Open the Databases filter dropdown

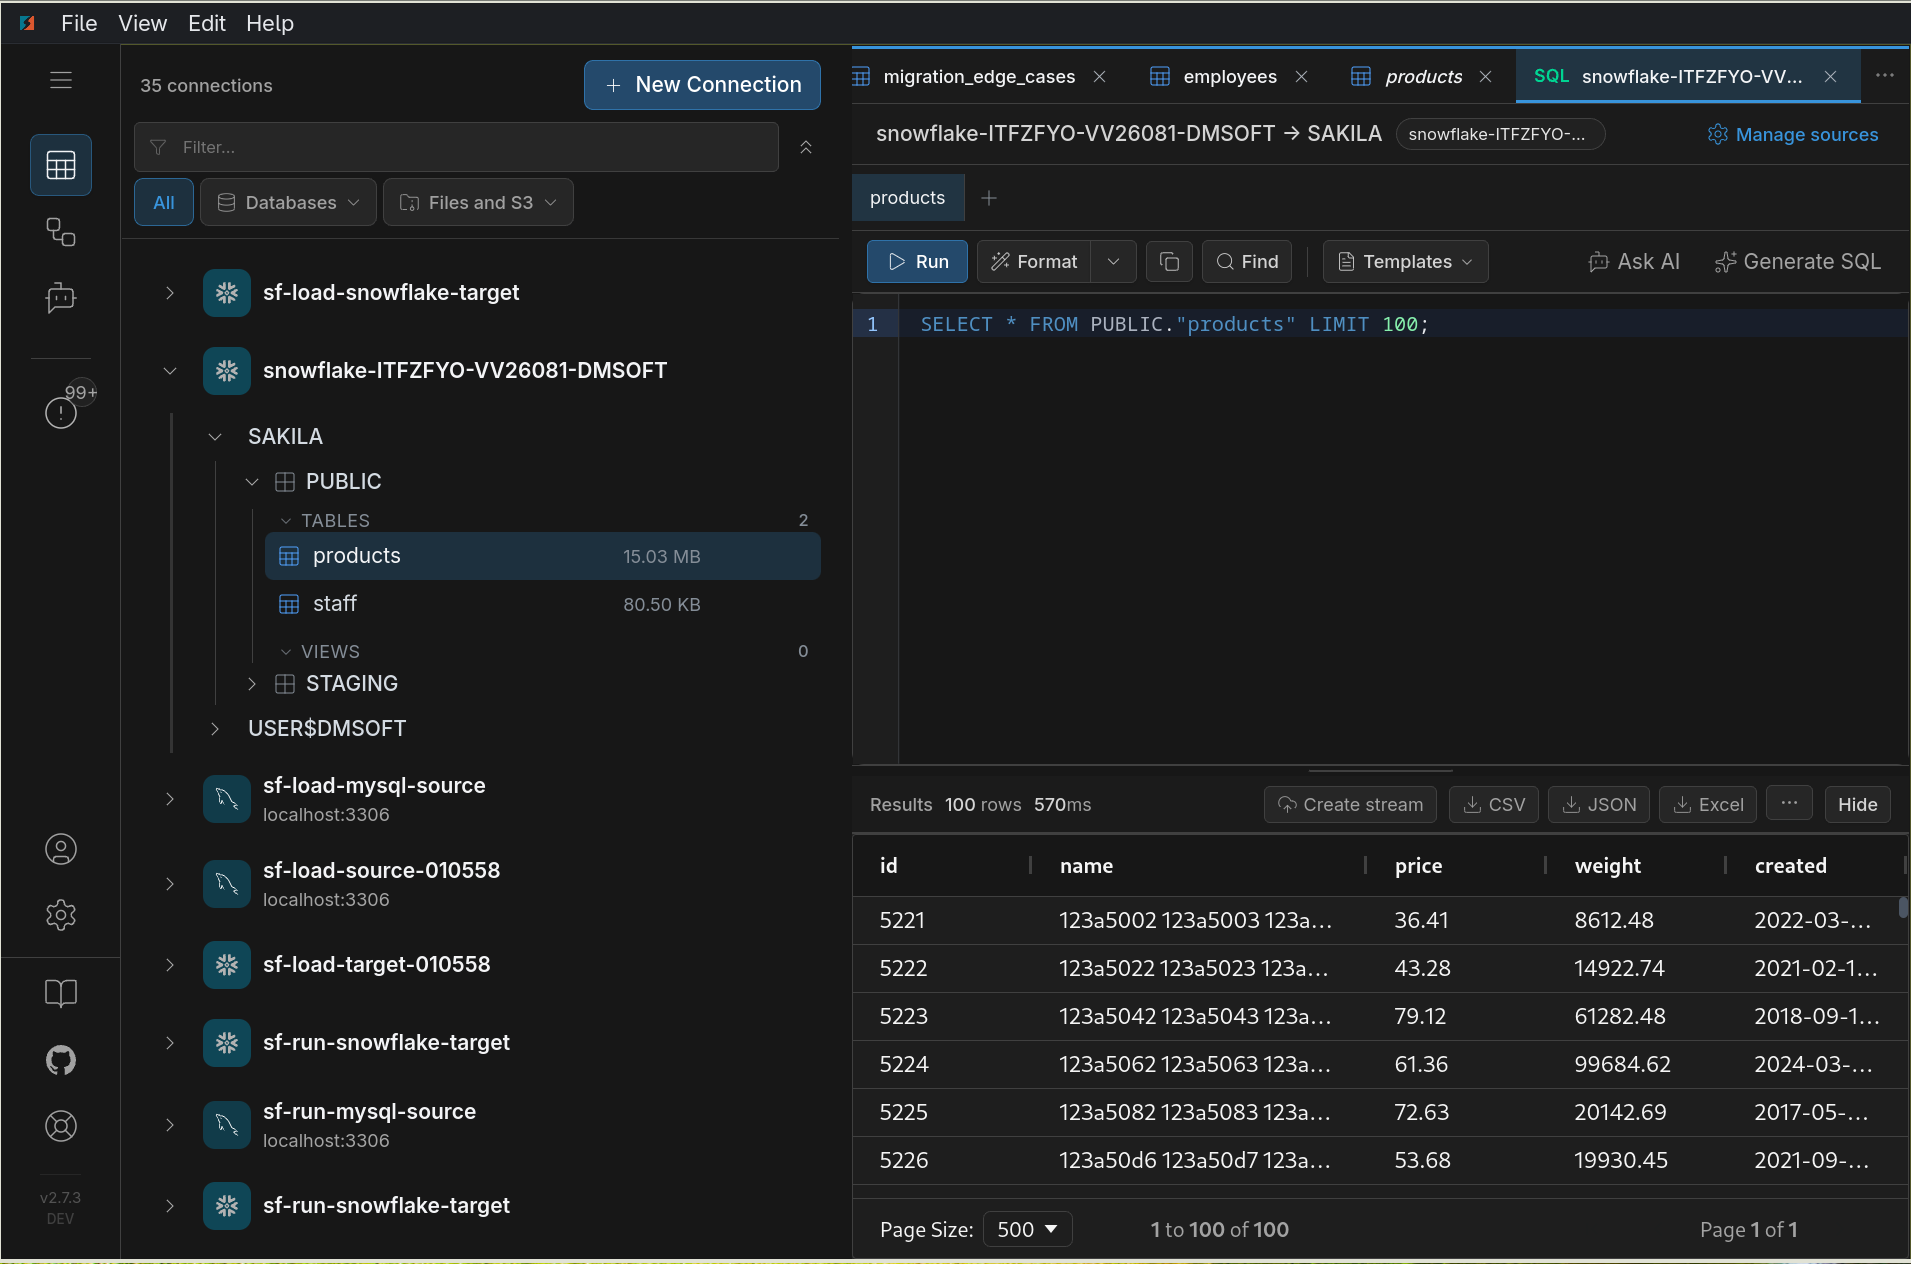point(288,202)
